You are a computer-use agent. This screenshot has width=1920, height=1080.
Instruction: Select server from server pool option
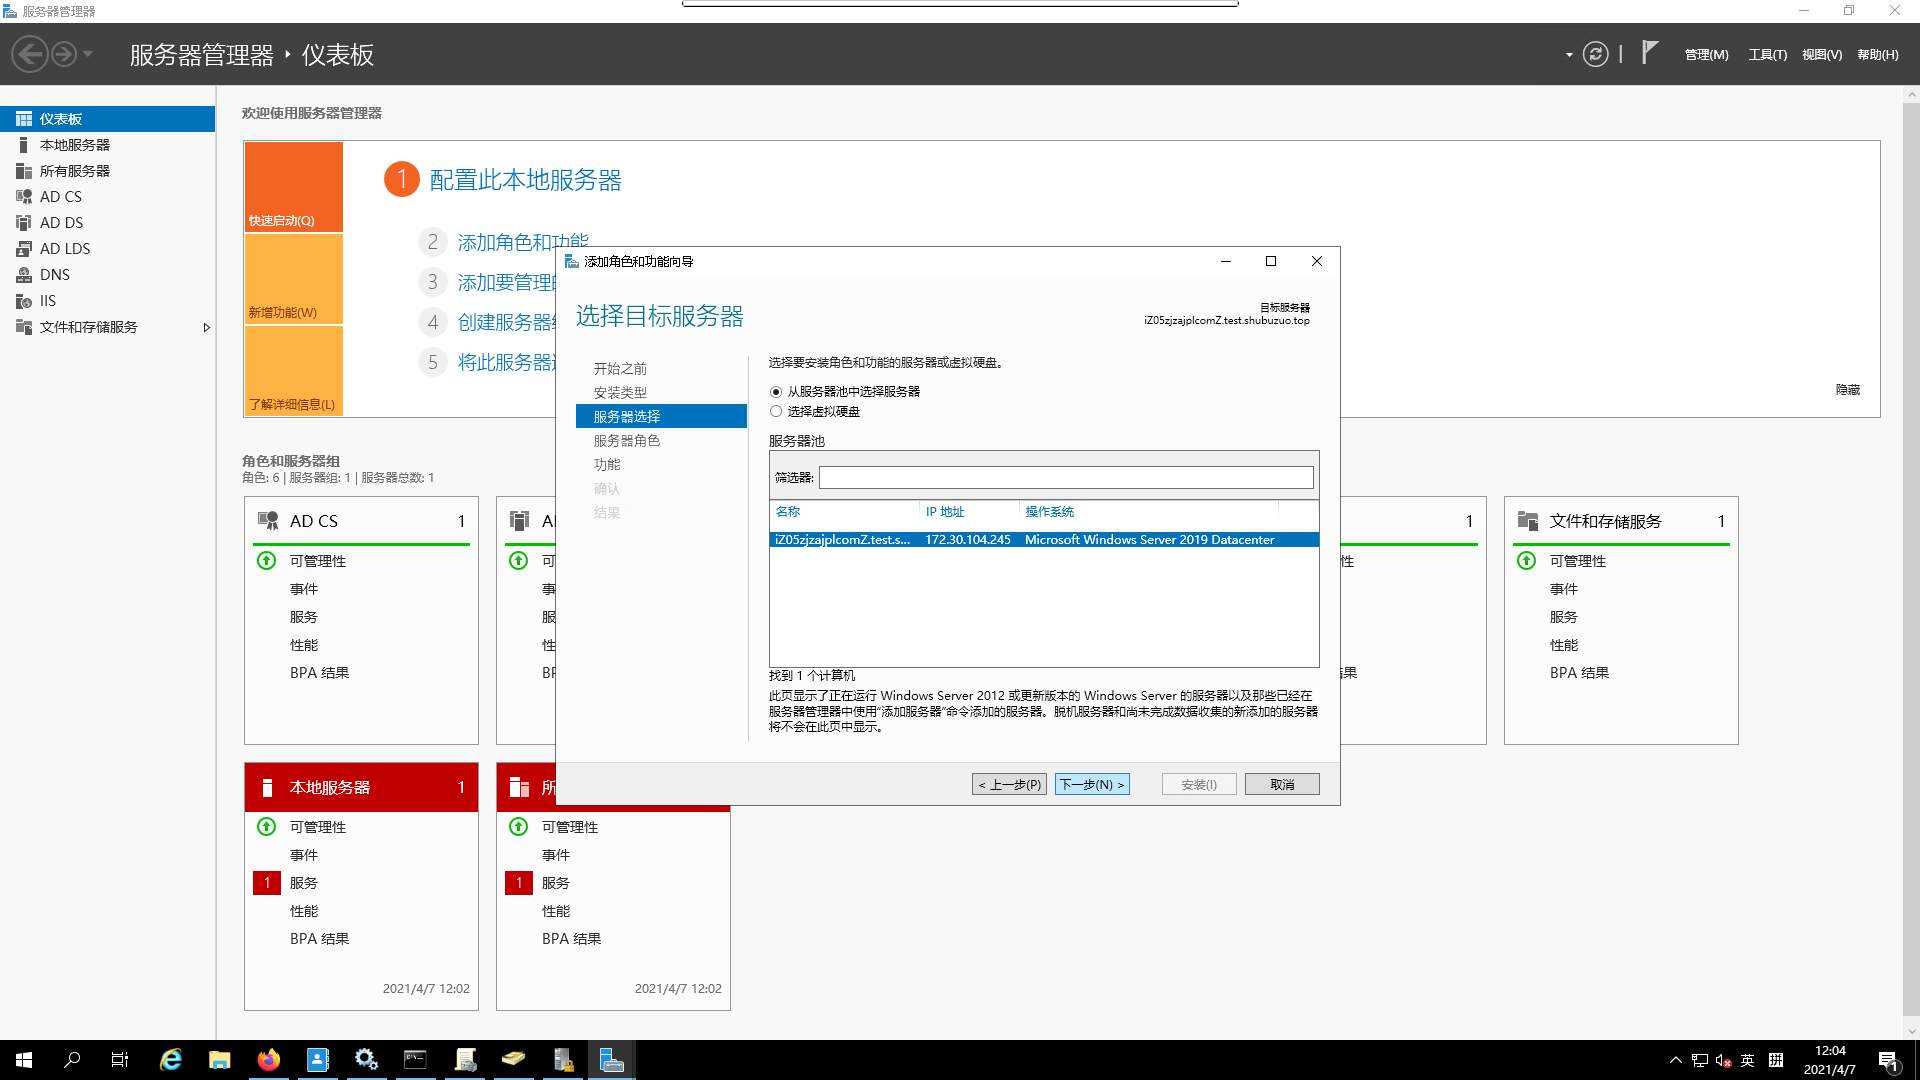pyautogui.click(x=776, y=392)
